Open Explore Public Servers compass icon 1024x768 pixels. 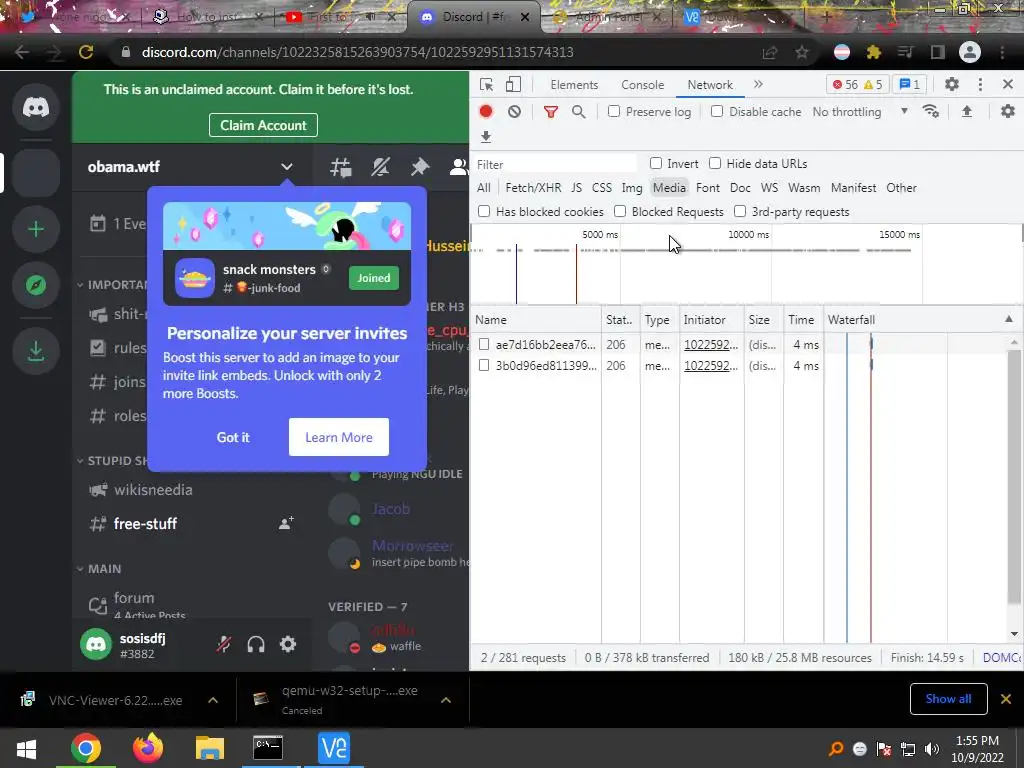click(x=36, y=285)
